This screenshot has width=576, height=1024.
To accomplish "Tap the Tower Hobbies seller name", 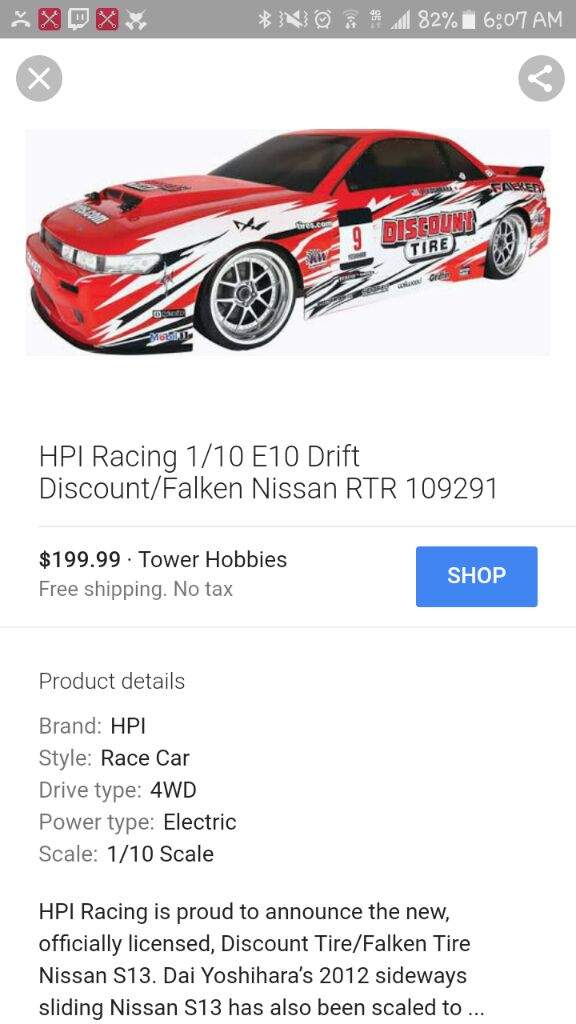I will (x=212, y=560).
